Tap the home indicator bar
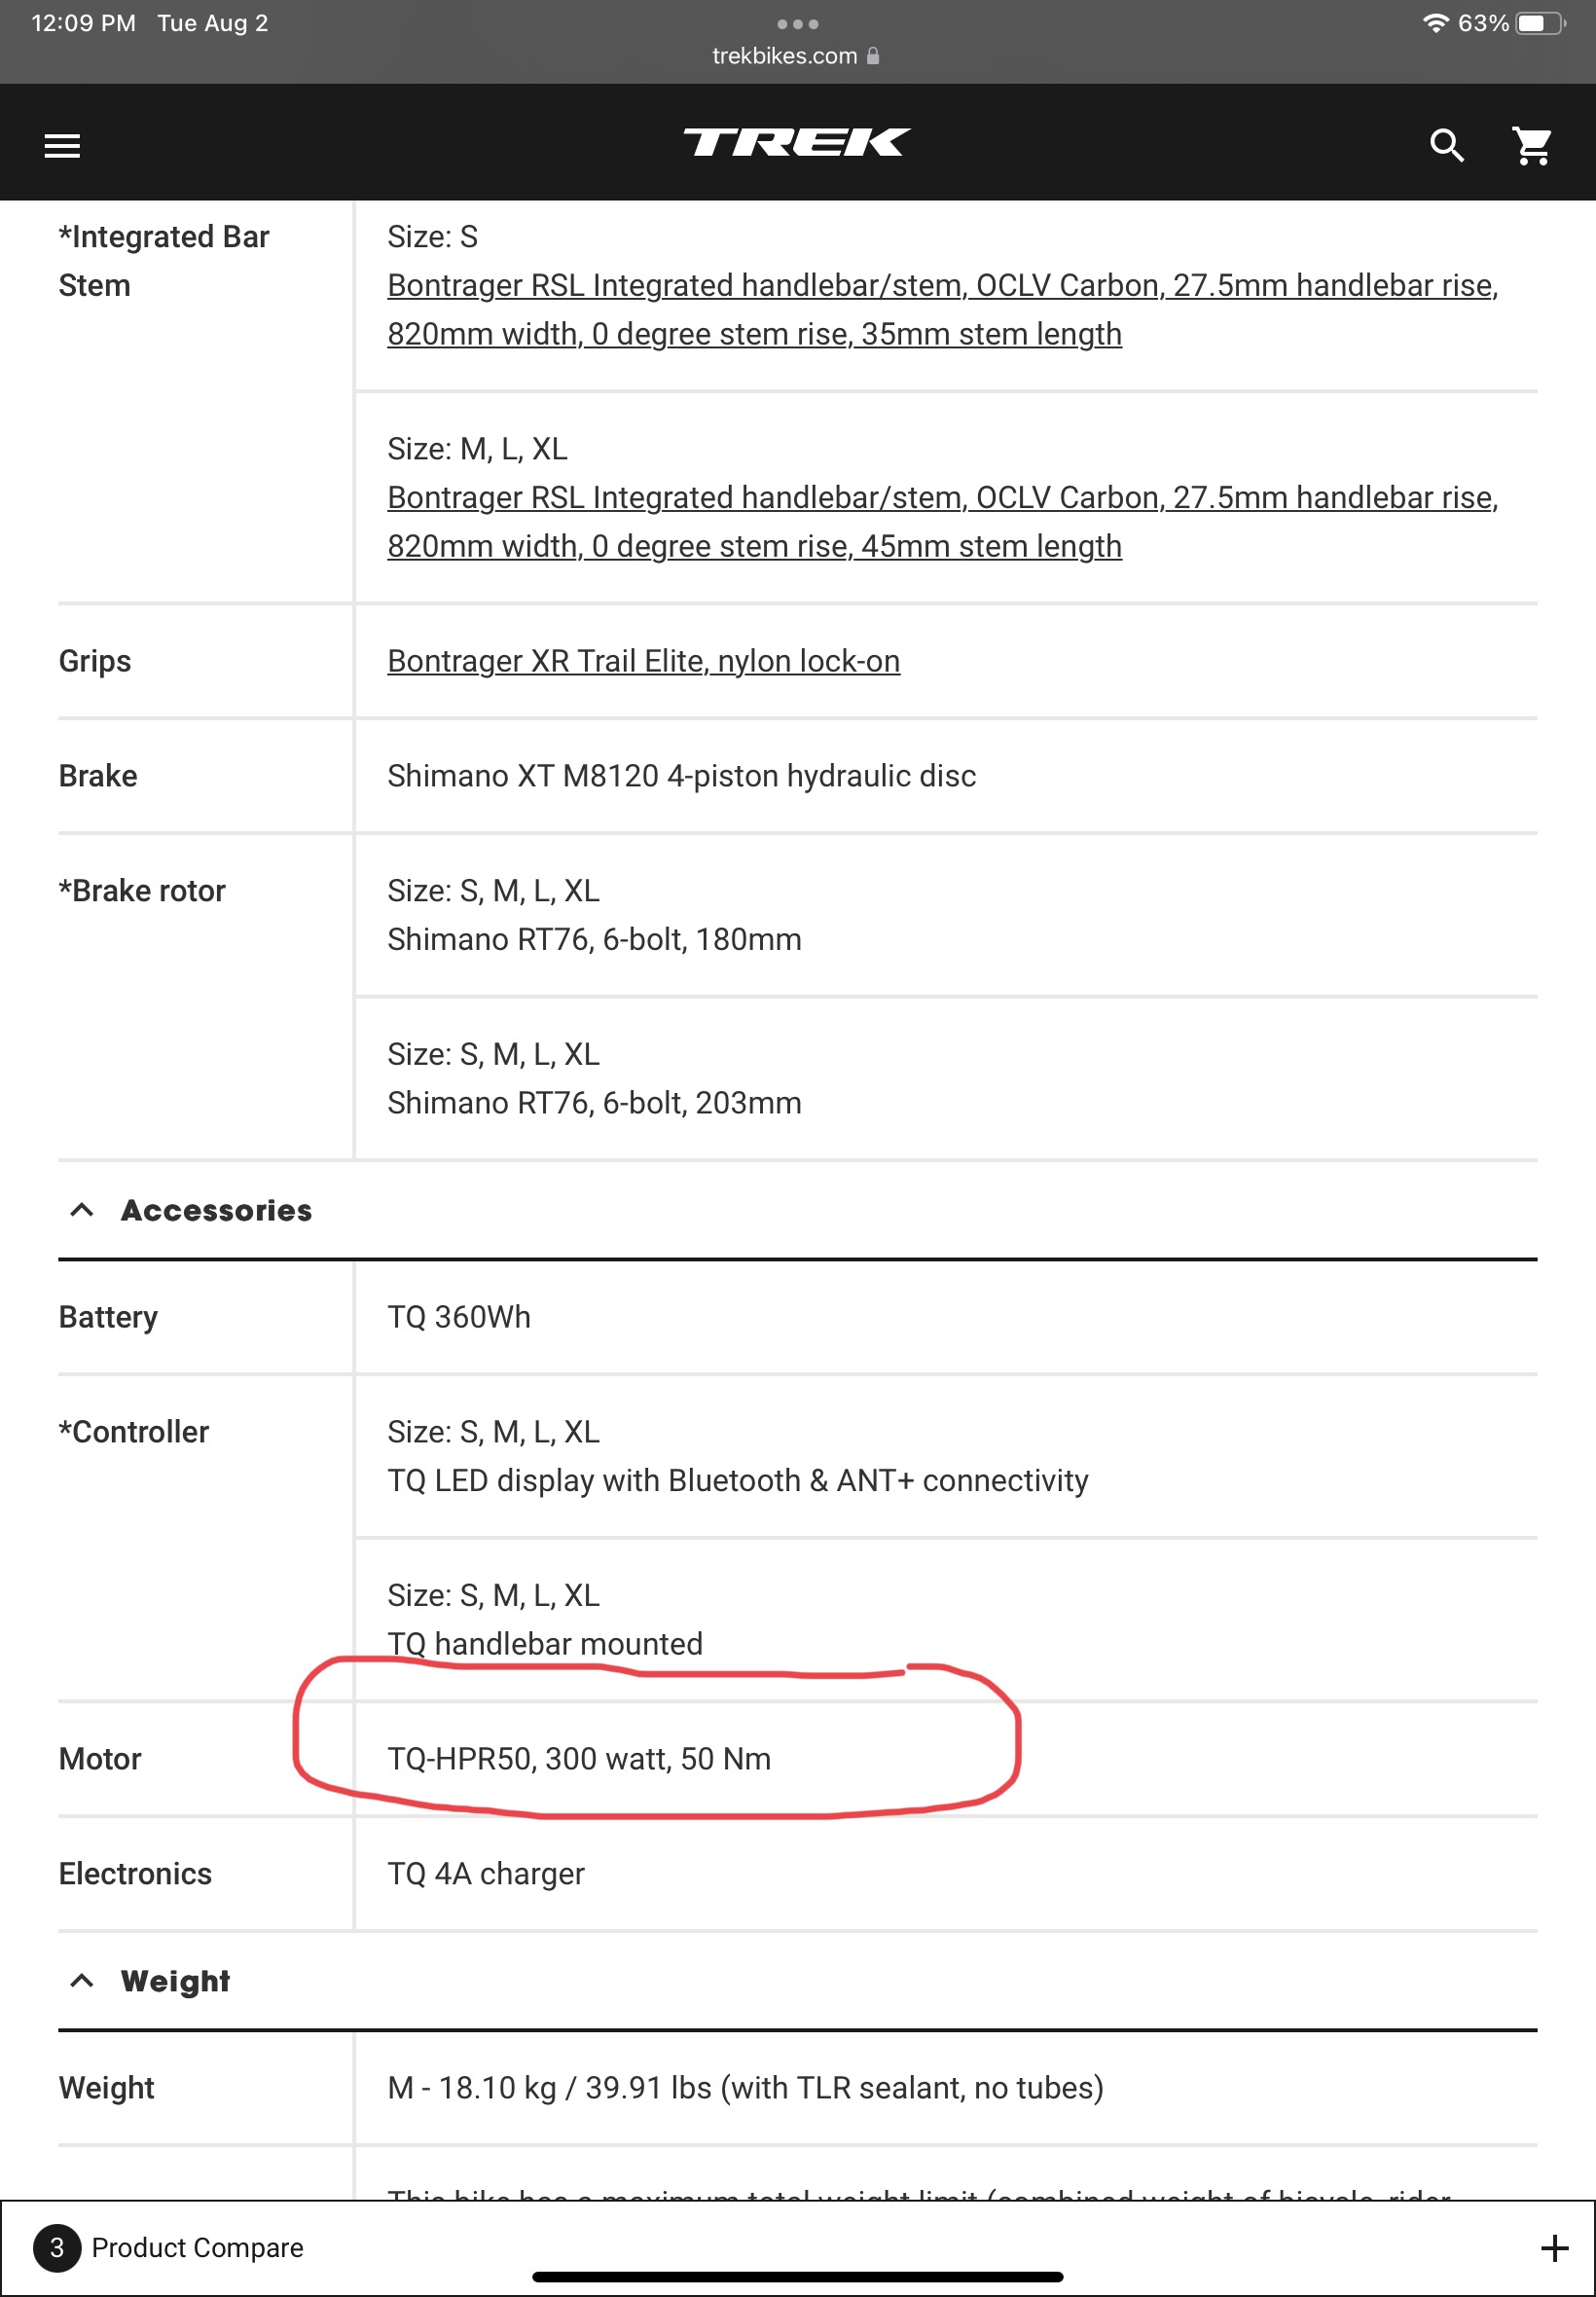This screenshot has height=2297, width=1596. click(x=797, y=2277)
